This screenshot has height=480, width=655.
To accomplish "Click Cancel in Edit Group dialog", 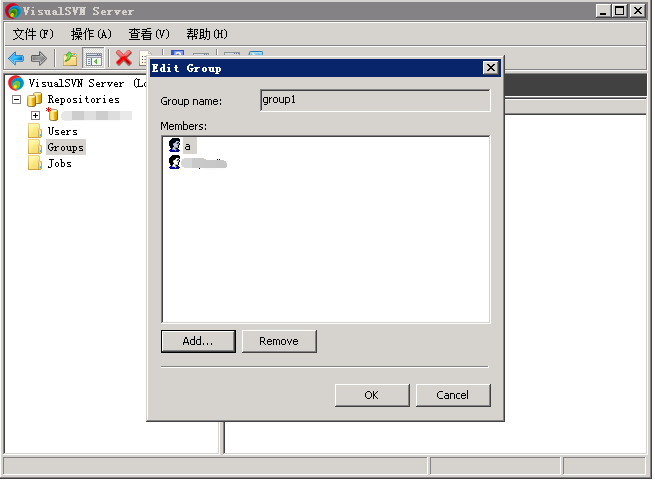I will (453, 395).
